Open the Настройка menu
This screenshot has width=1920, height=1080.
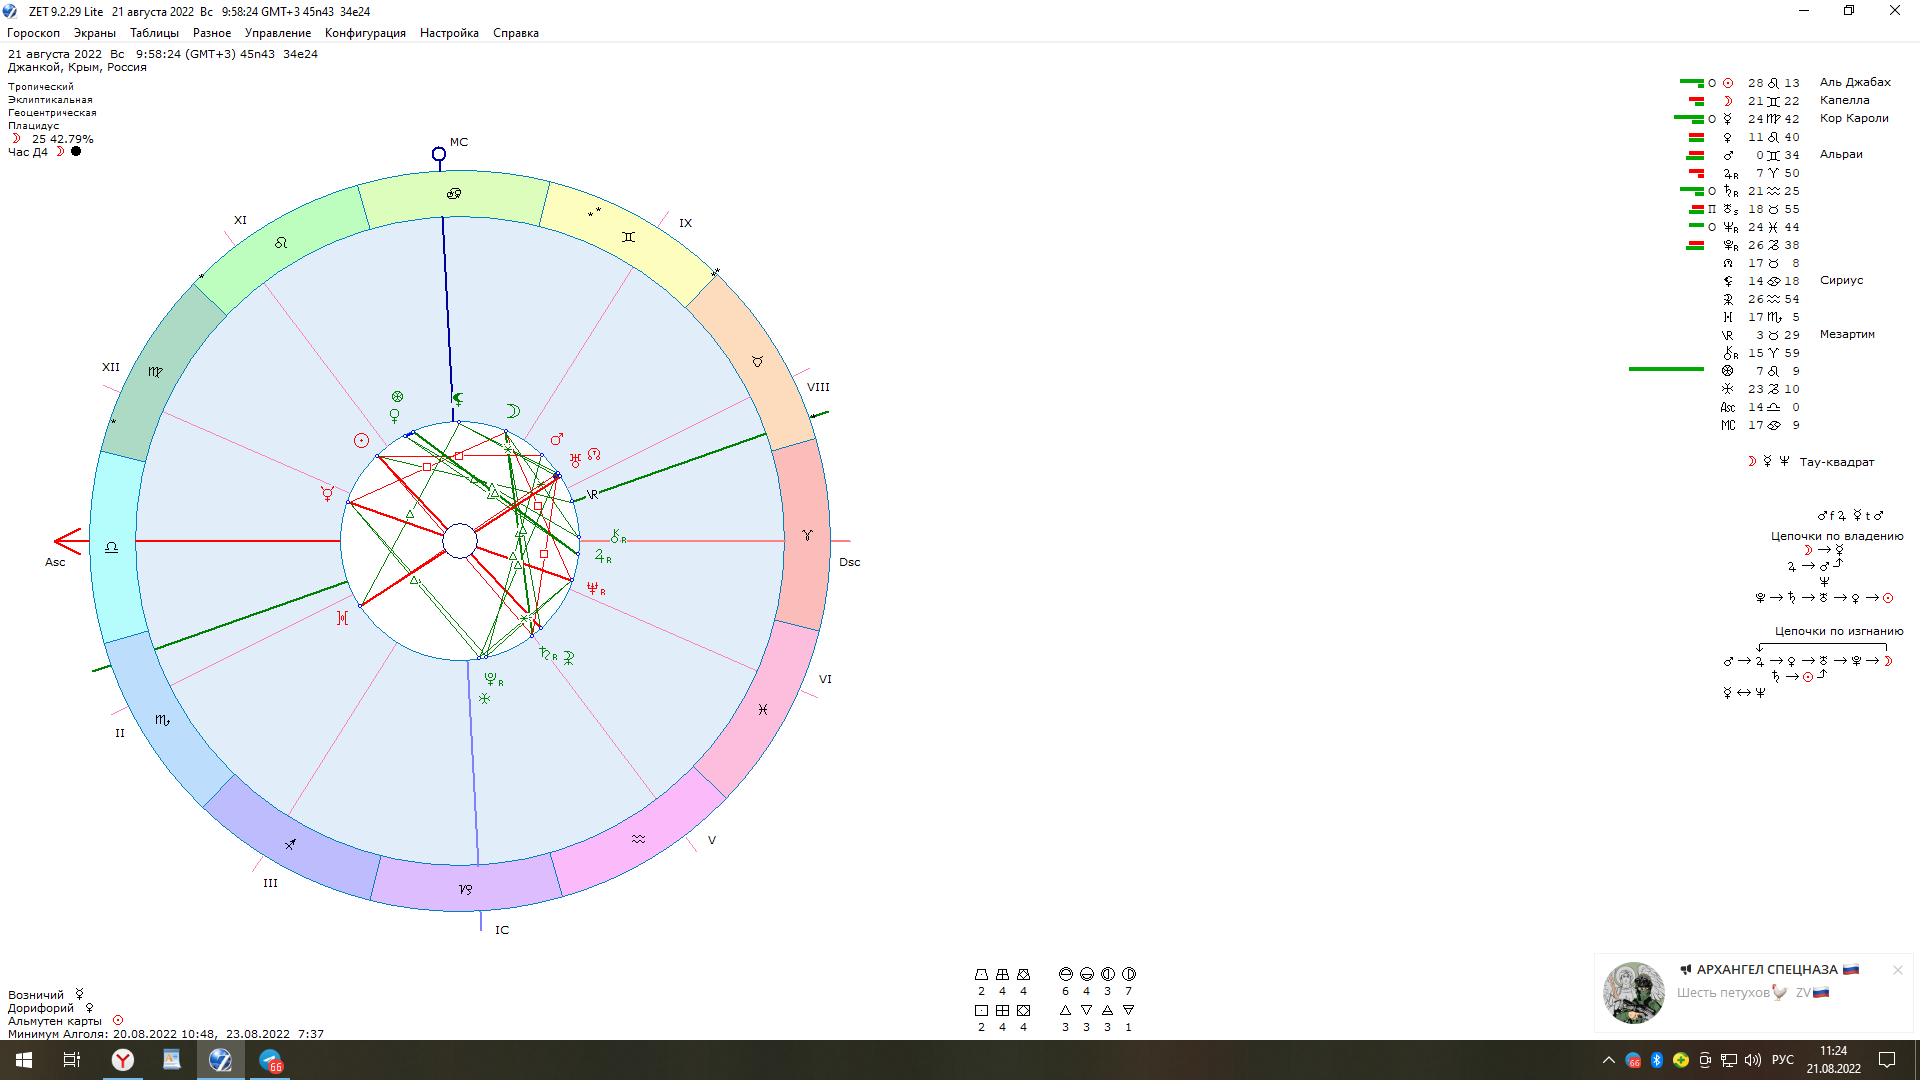tap(449, 33)
